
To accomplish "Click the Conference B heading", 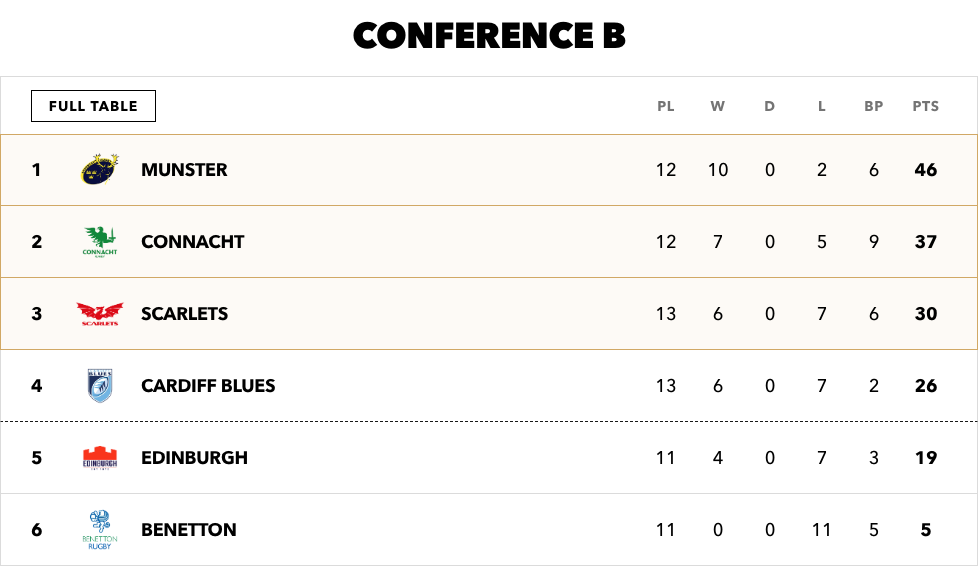I will pos(489,35).
